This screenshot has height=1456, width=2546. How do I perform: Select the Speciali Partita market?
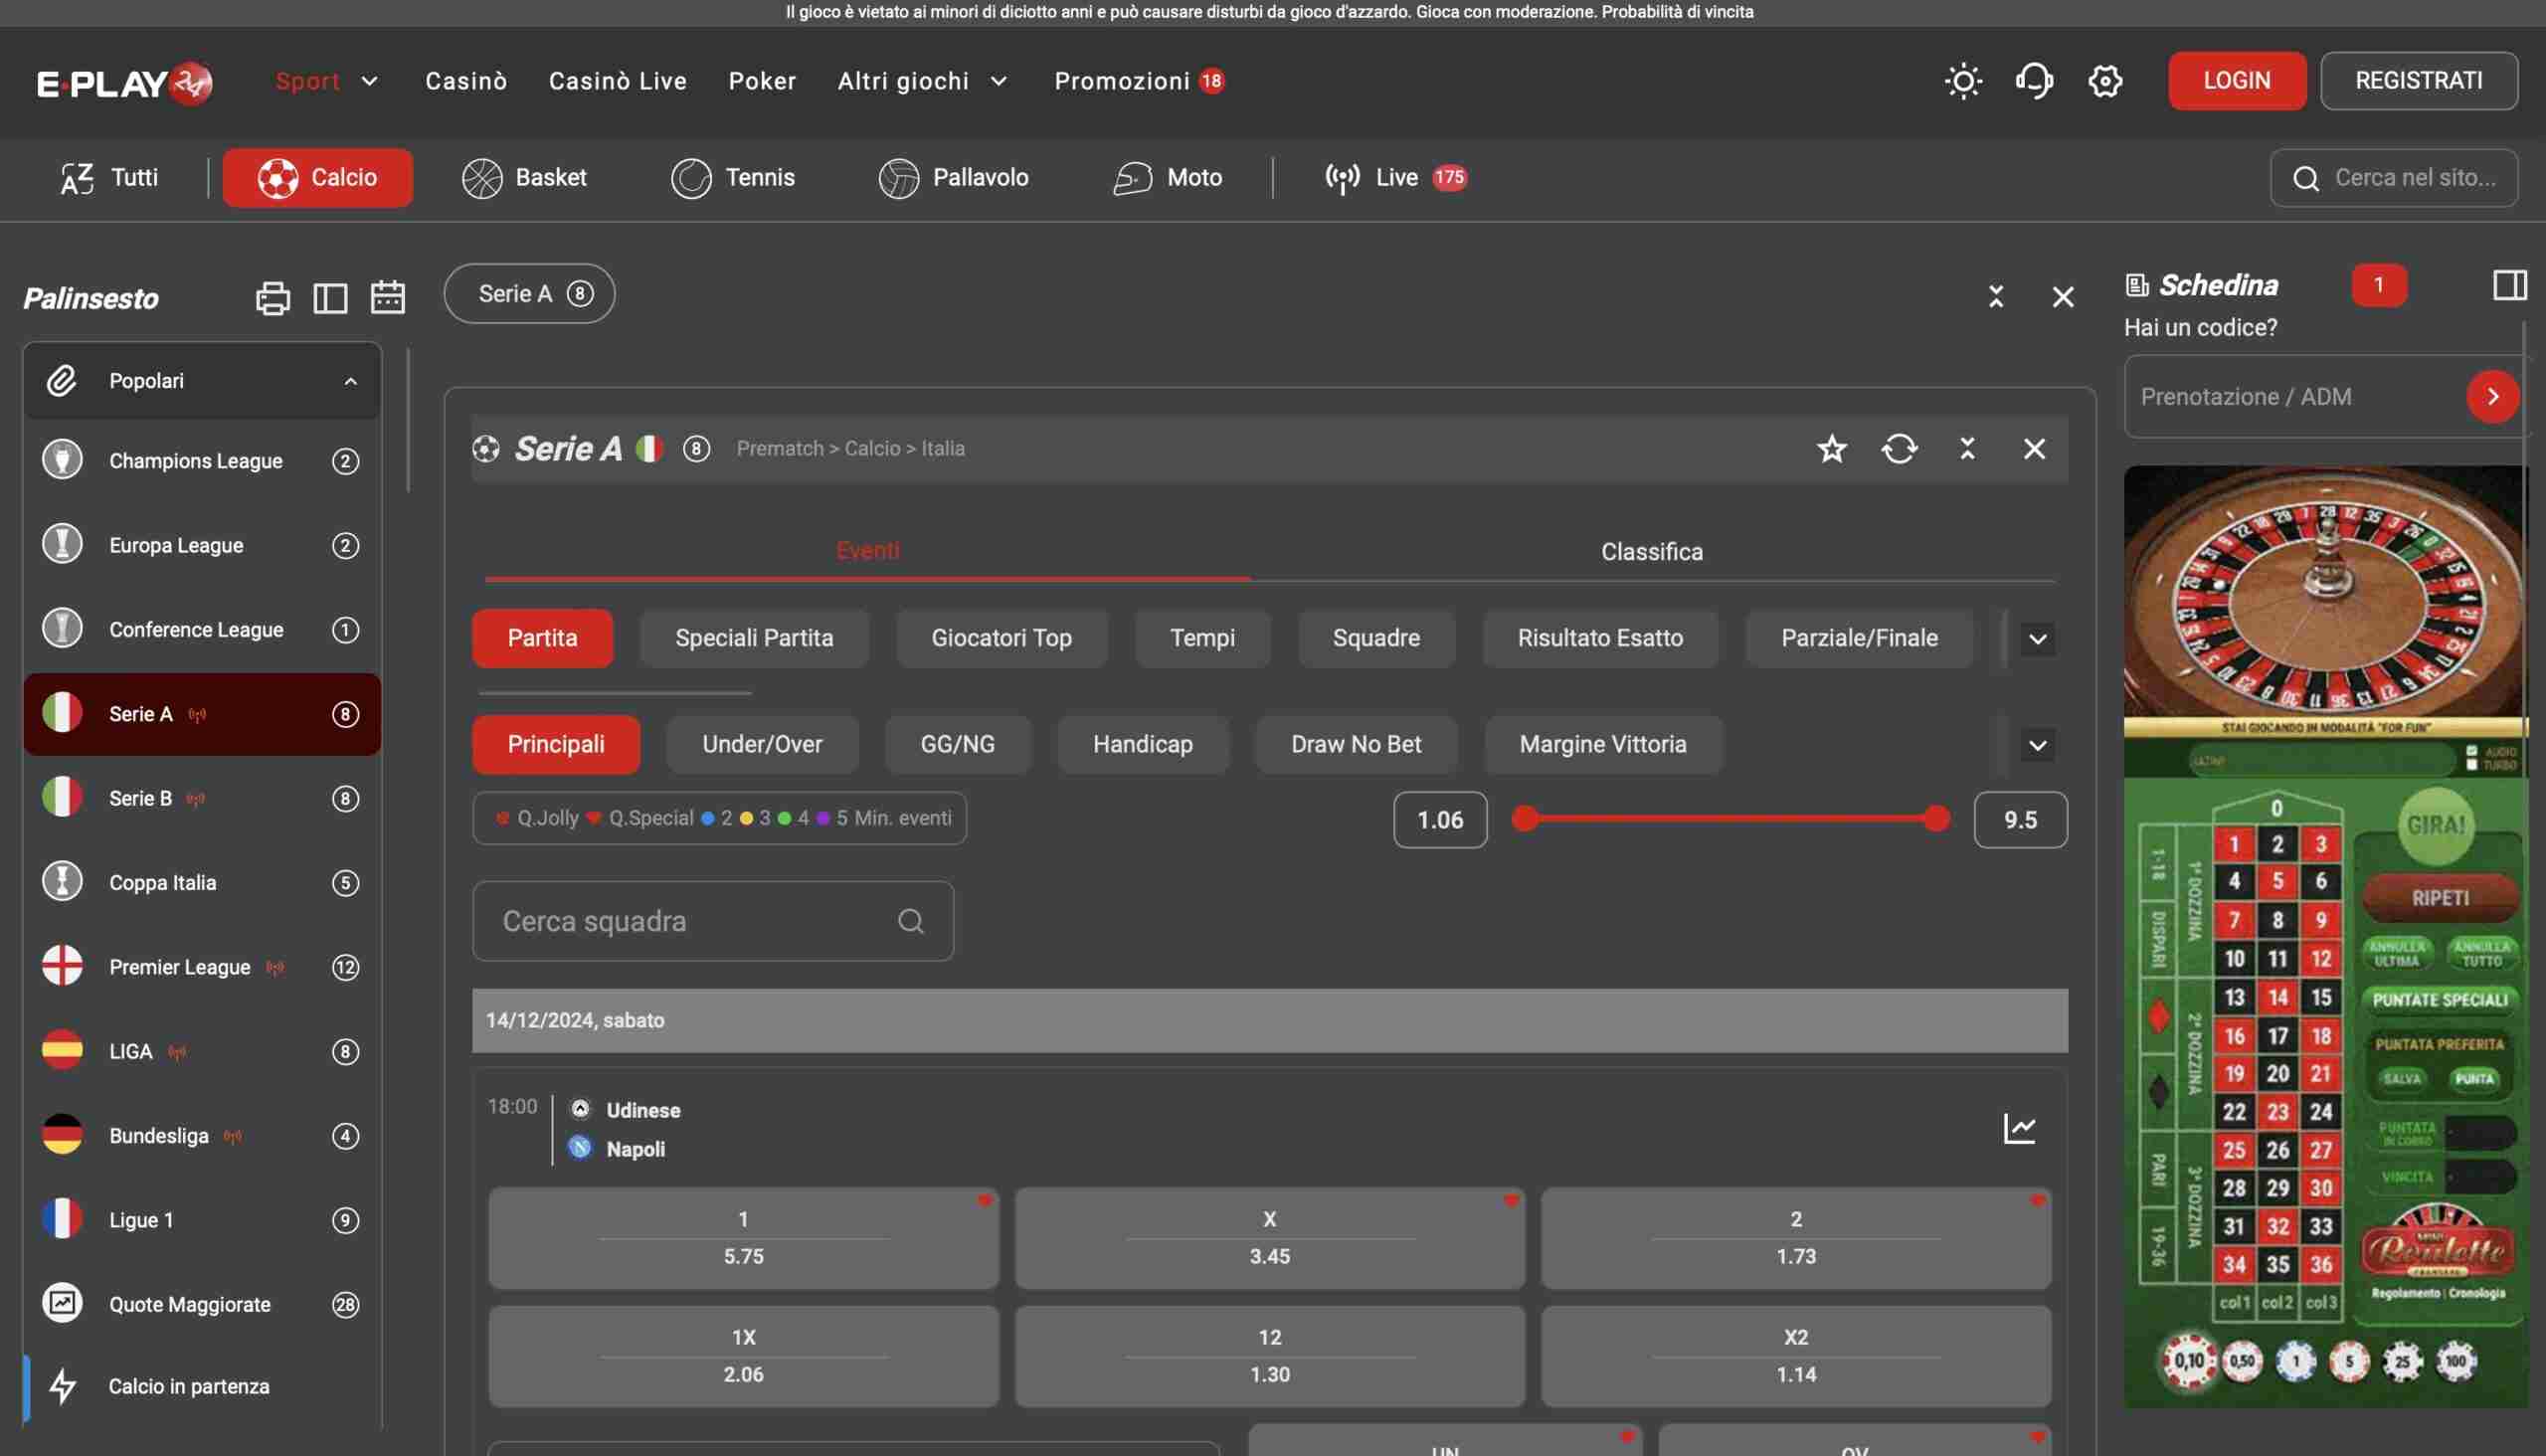coord(754,638)
